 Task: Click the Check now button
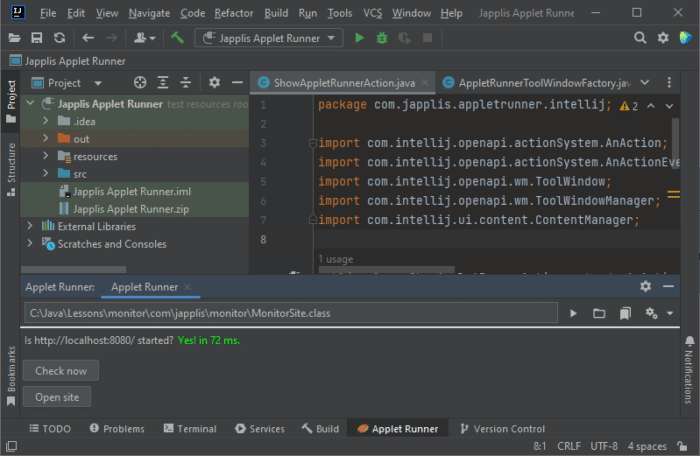[61, 371]
